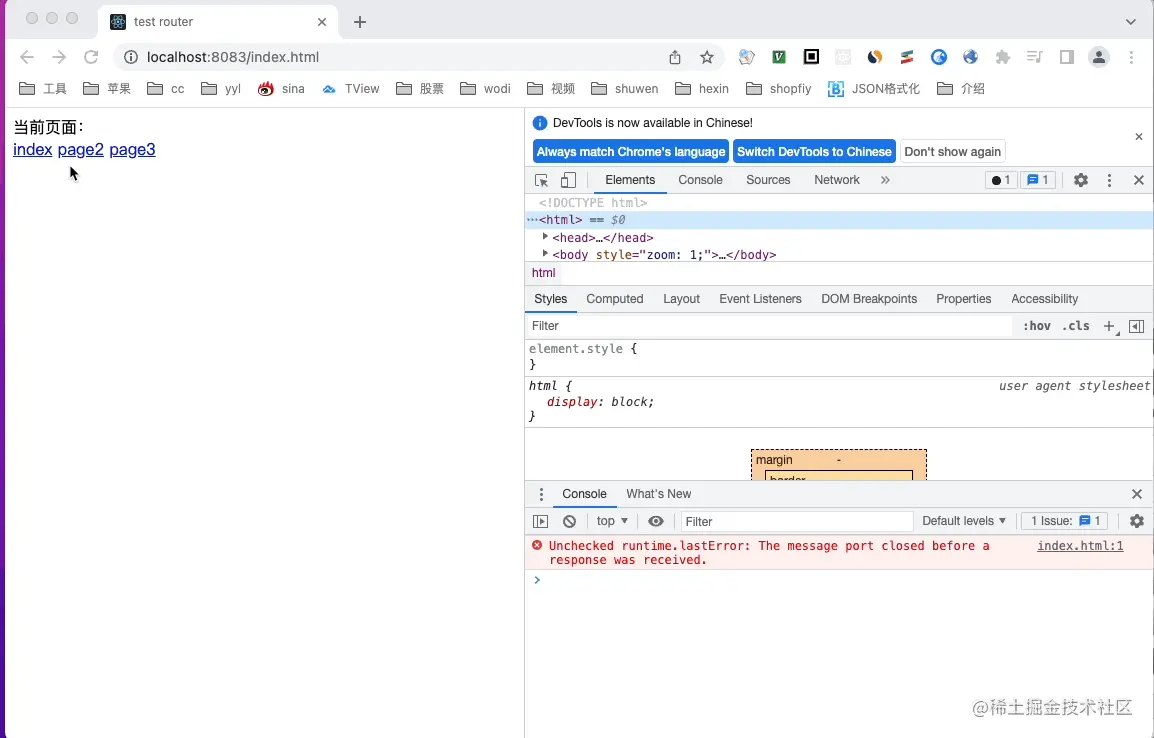
Task: Click the error count badge in DevTools
Action: click(x=1001, y=180)
